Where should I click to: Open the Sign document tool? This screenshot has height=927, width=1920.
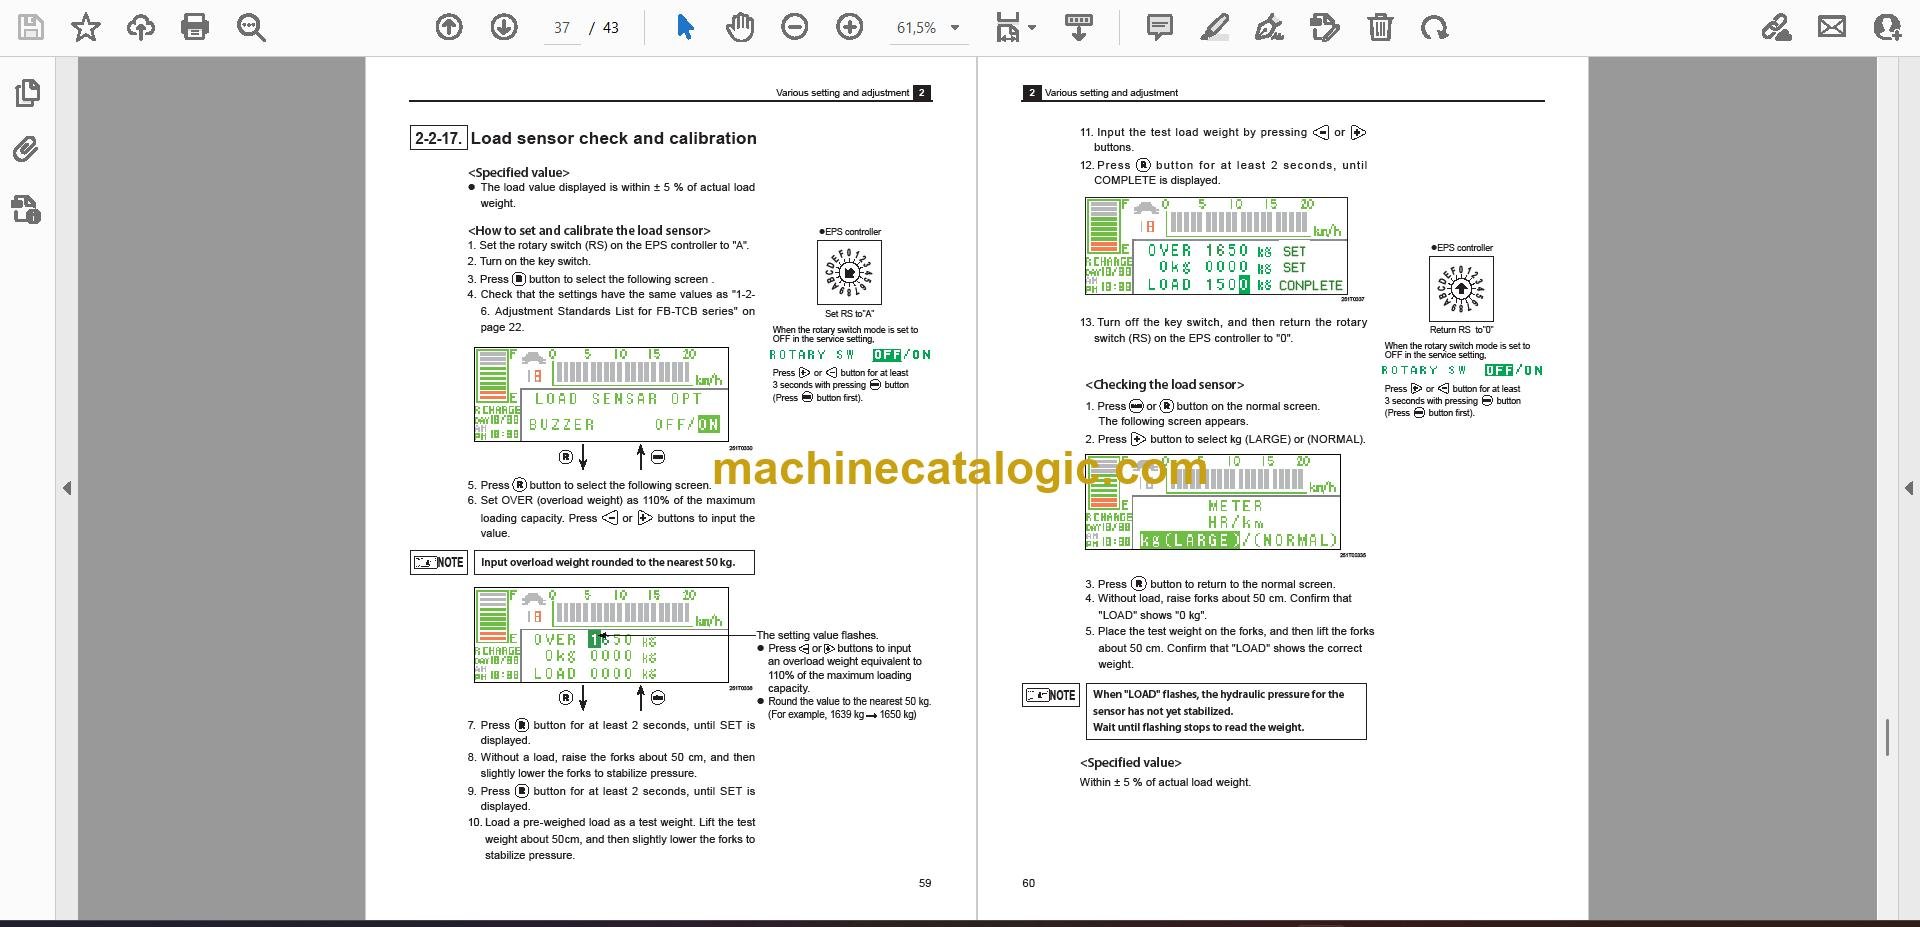pos(1269,27)
